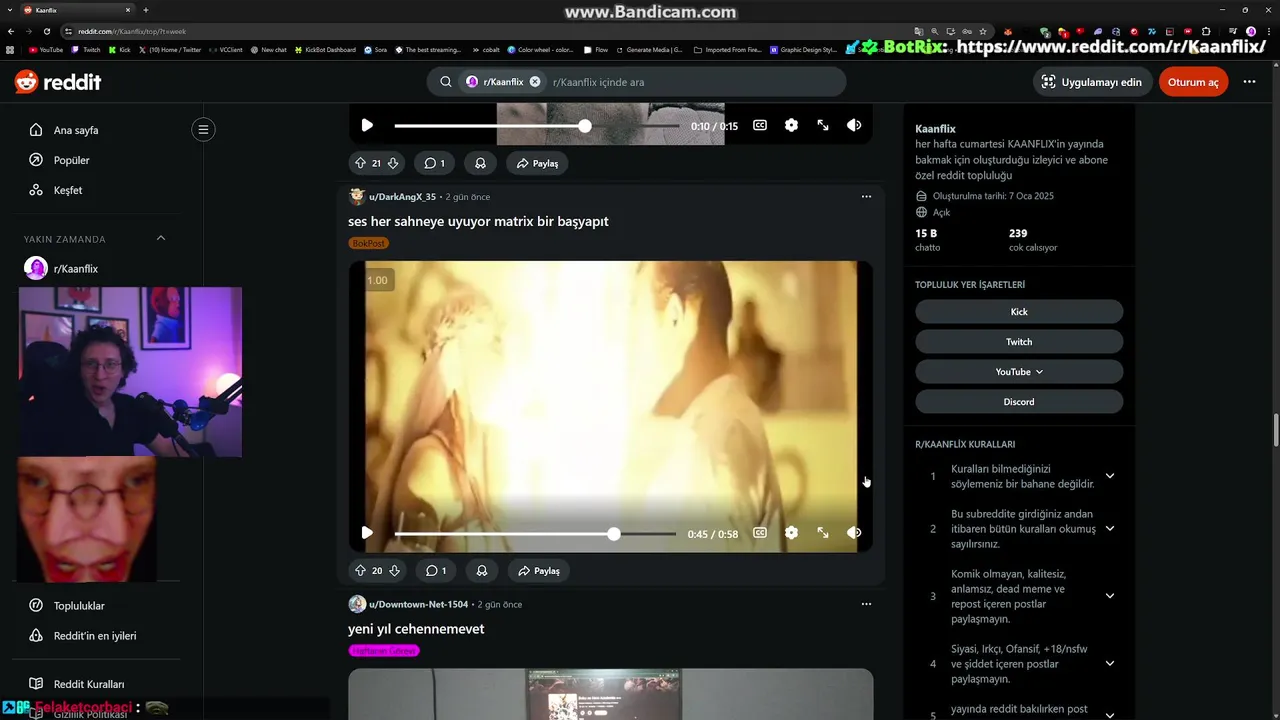Open the Kick community bookmark
This screenshot has height=720, width=1280.
(x=1019, y=312)
